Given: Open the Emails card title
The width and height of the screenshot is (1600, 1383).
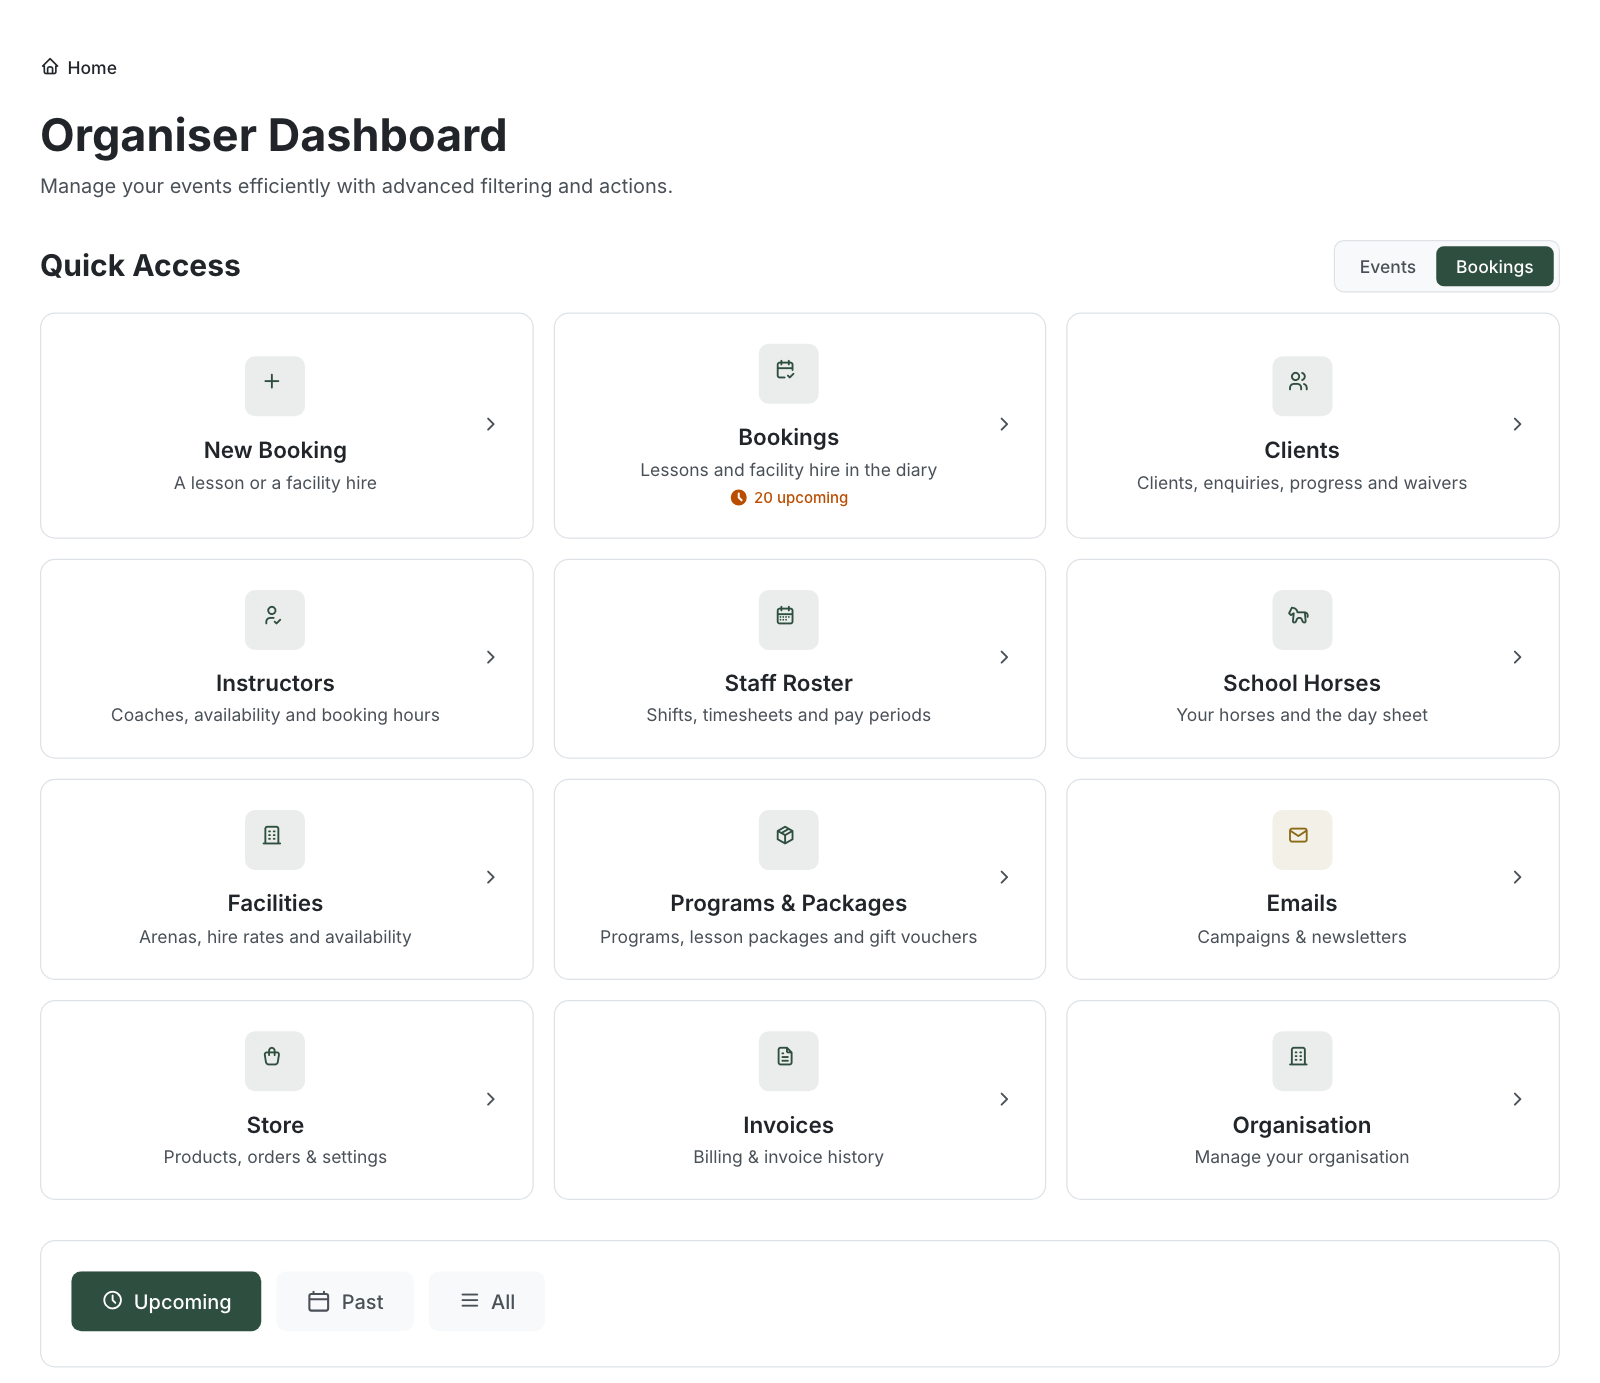Looking at the screenshot, I should tap(1301, 904).
